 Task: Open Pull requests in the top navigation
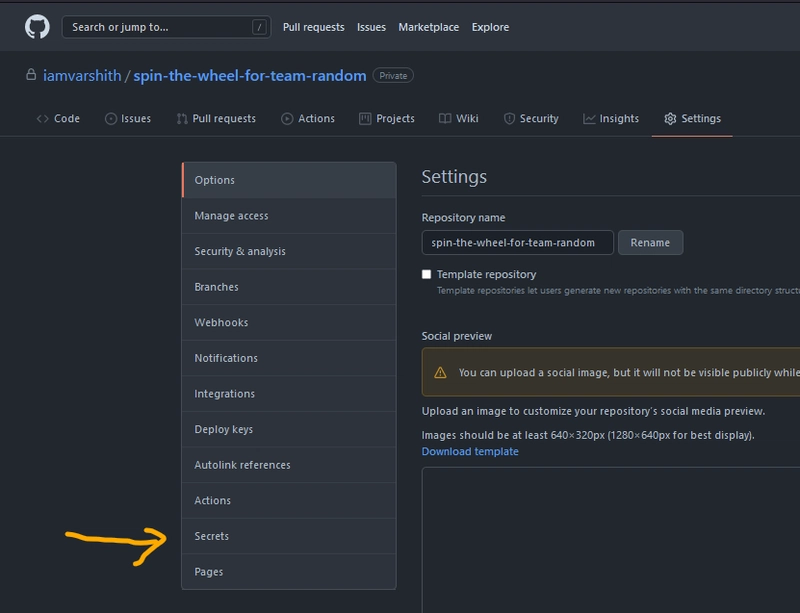tap(314, 27)
